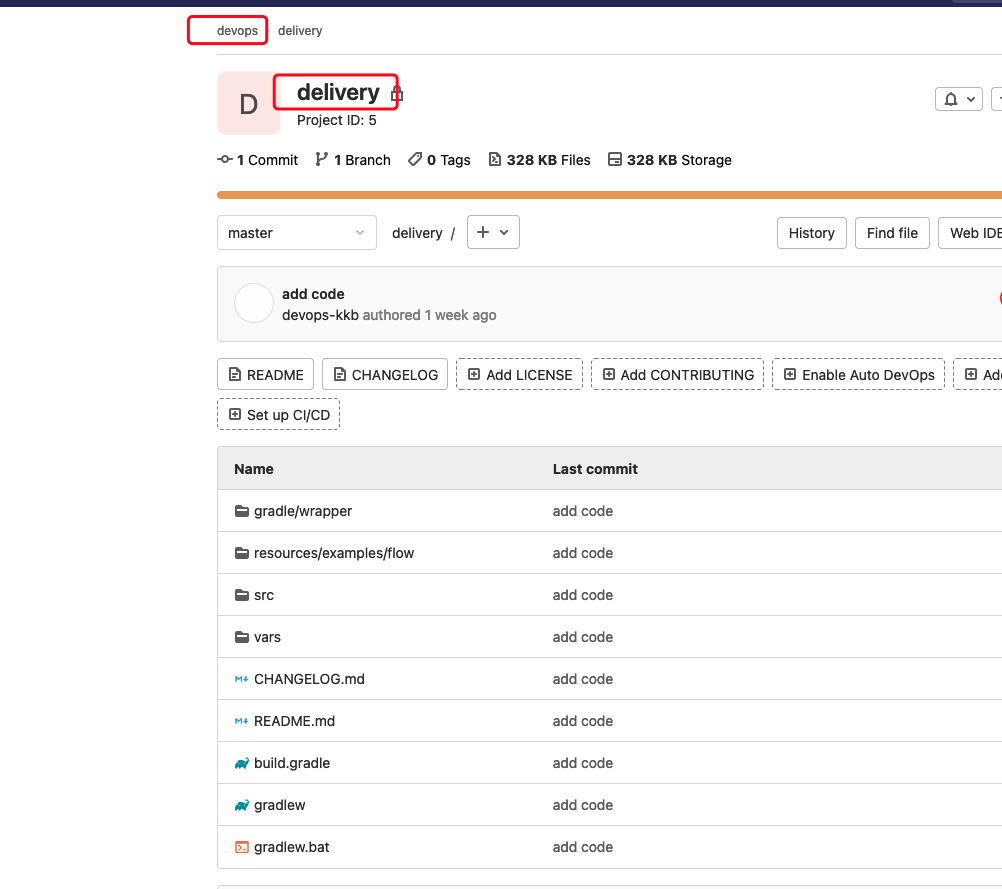Open the 0 Tags link
The height and width of the screenshot is (889, 1002).
click(449, 160)
